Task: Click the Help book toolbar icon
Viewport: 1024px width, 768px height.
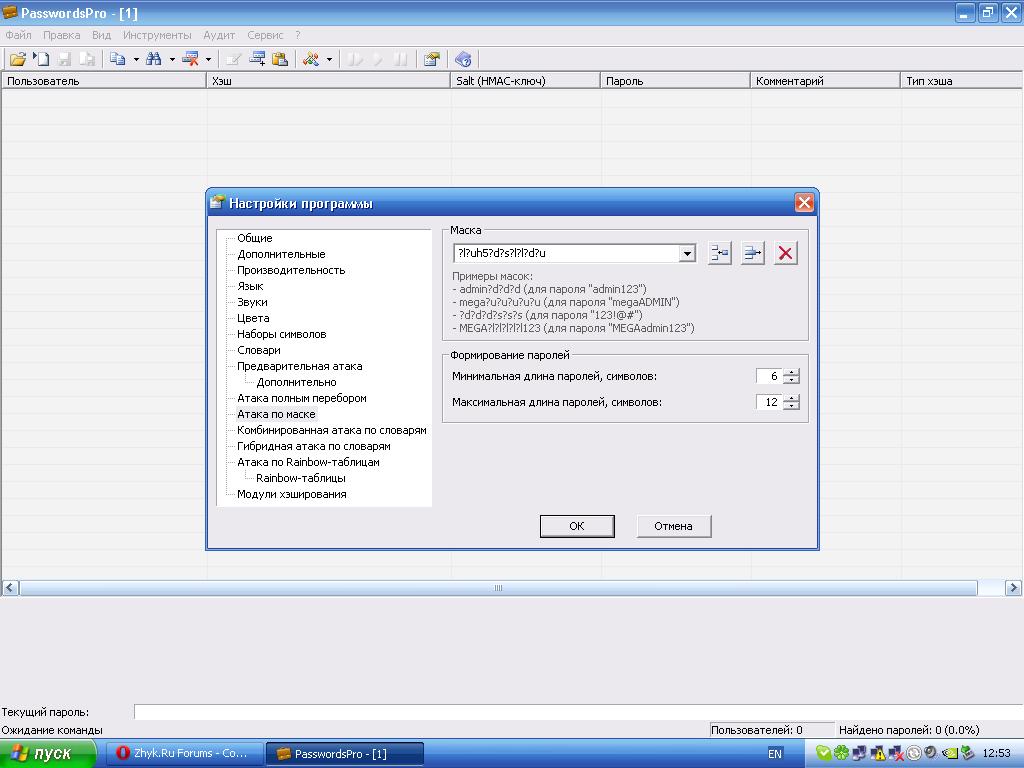Action: point(463,59)
